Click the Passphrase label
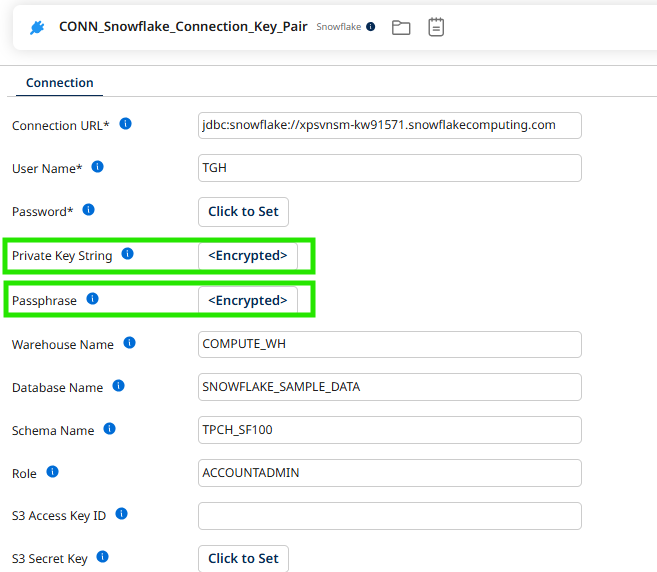657x572 pixels. pyautogui.click(x=44, y=301)
